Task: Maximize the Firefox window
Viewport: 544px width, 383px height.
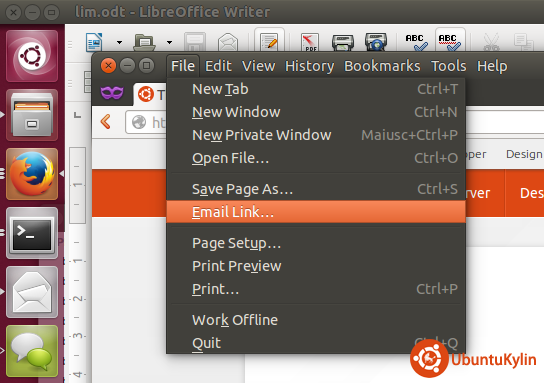Action: point(146,66)
